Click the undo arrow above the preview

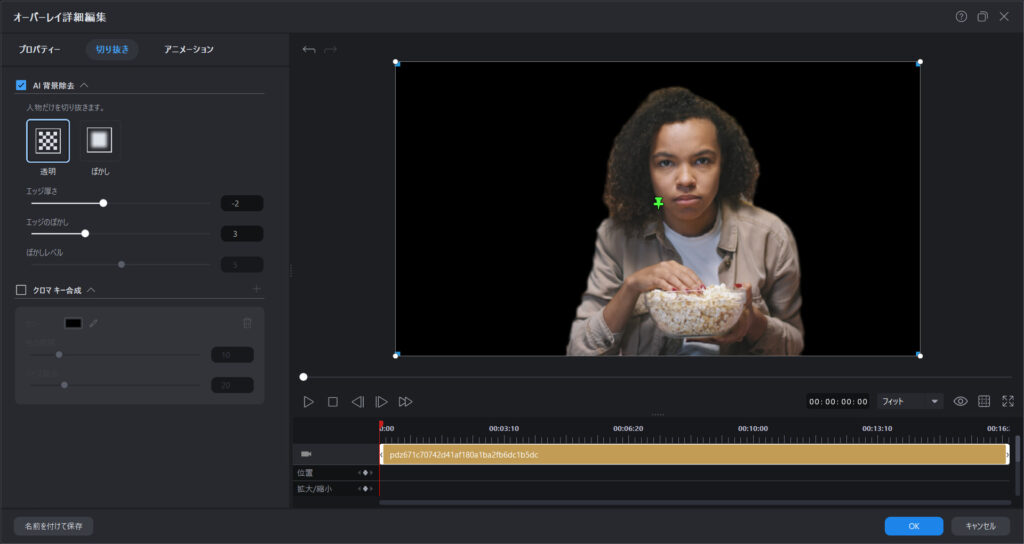(309, 49)
